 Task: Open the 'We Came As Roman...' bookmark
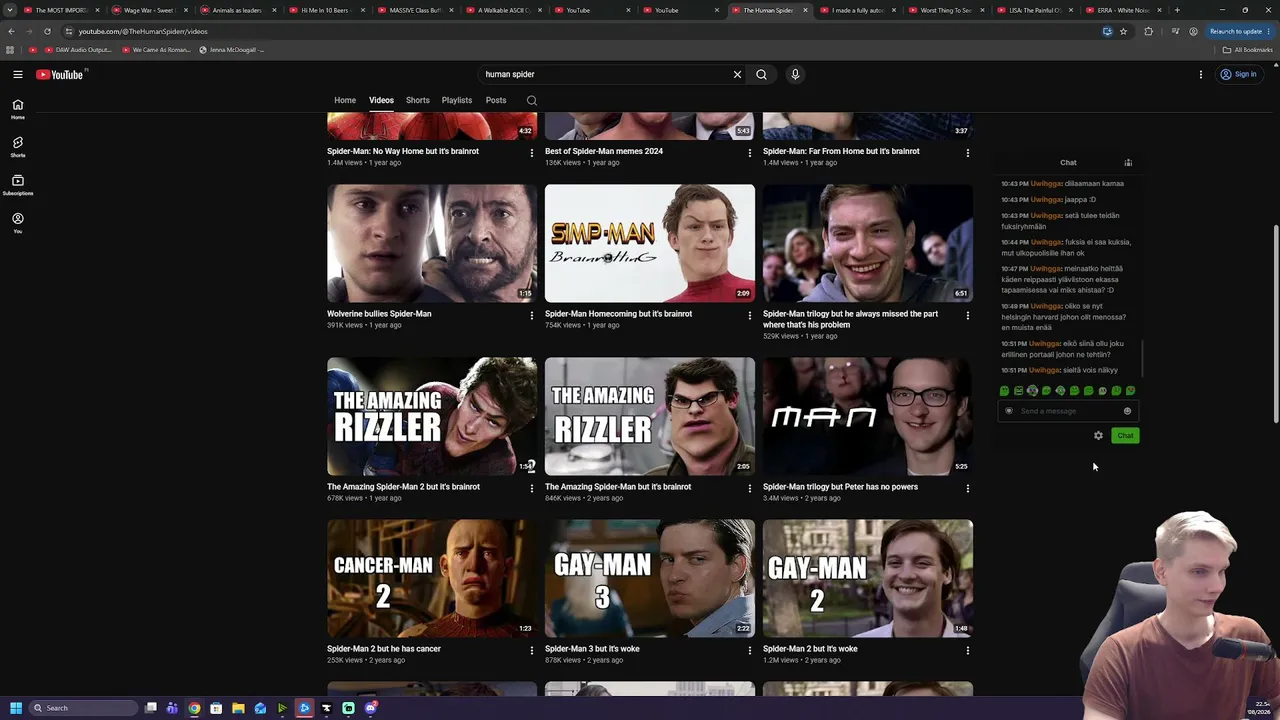(155, 50)
